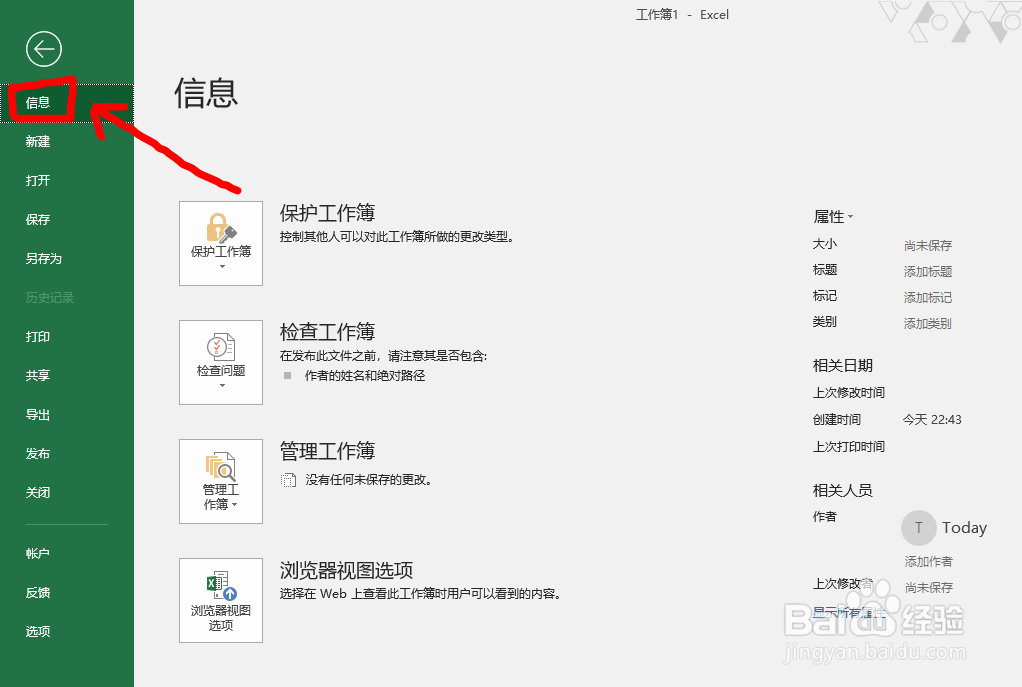1022x687 pixels.
Task: Open the author avatar icon labeled Today
Action: coord(918,527)
